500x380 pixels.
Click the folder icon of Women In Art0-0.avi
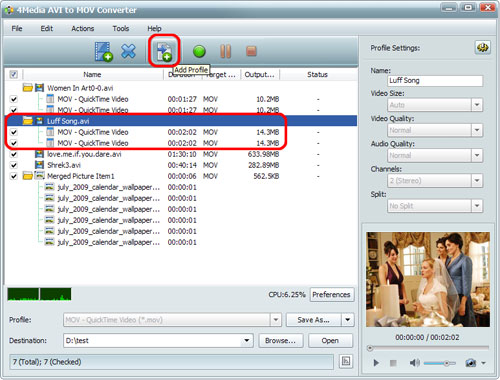(x=28, y=88)
